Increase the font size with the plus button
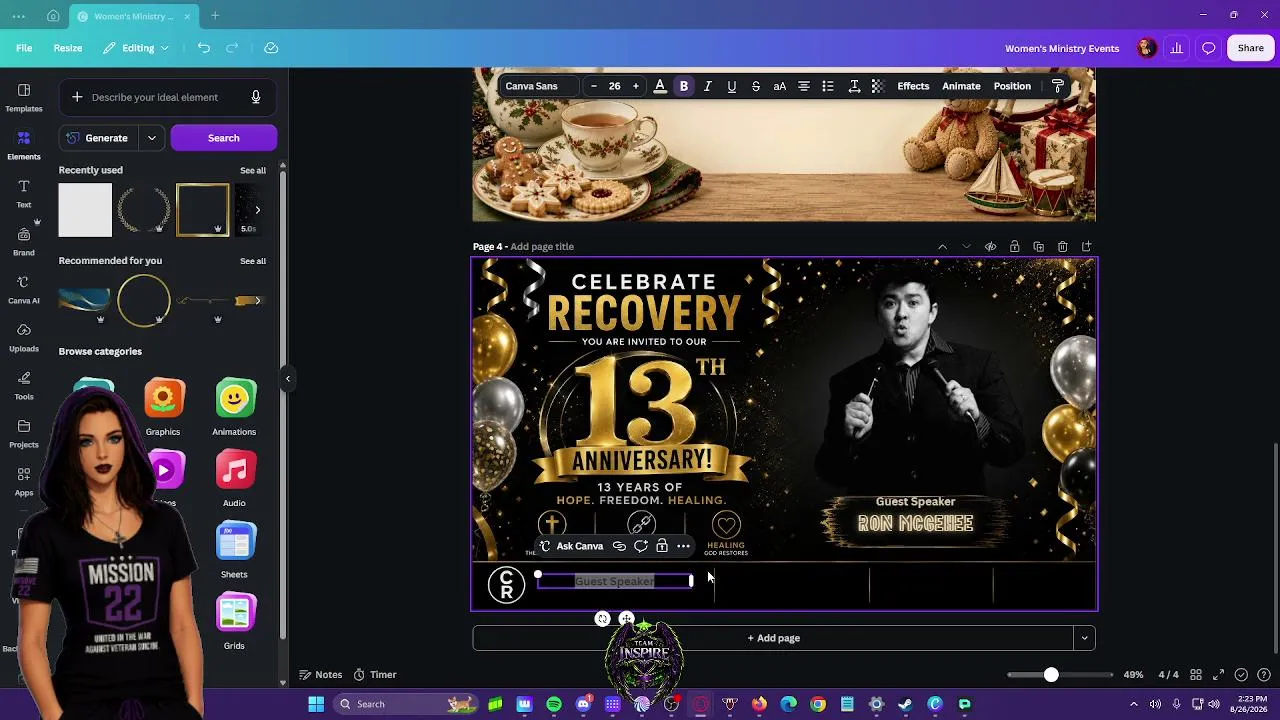Viewport: 1280px width, 720px height. point(635,86)
